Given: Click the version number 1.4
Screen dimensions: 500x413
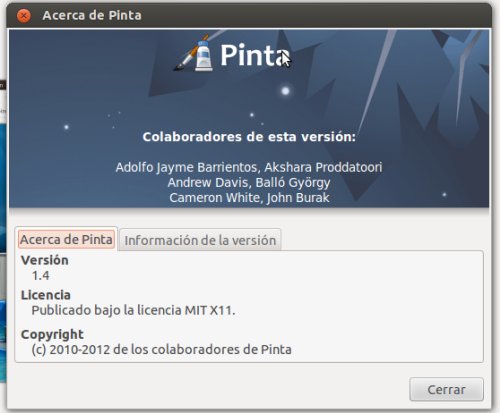Looking at the screenshot, I should click(x=40, y=276).
